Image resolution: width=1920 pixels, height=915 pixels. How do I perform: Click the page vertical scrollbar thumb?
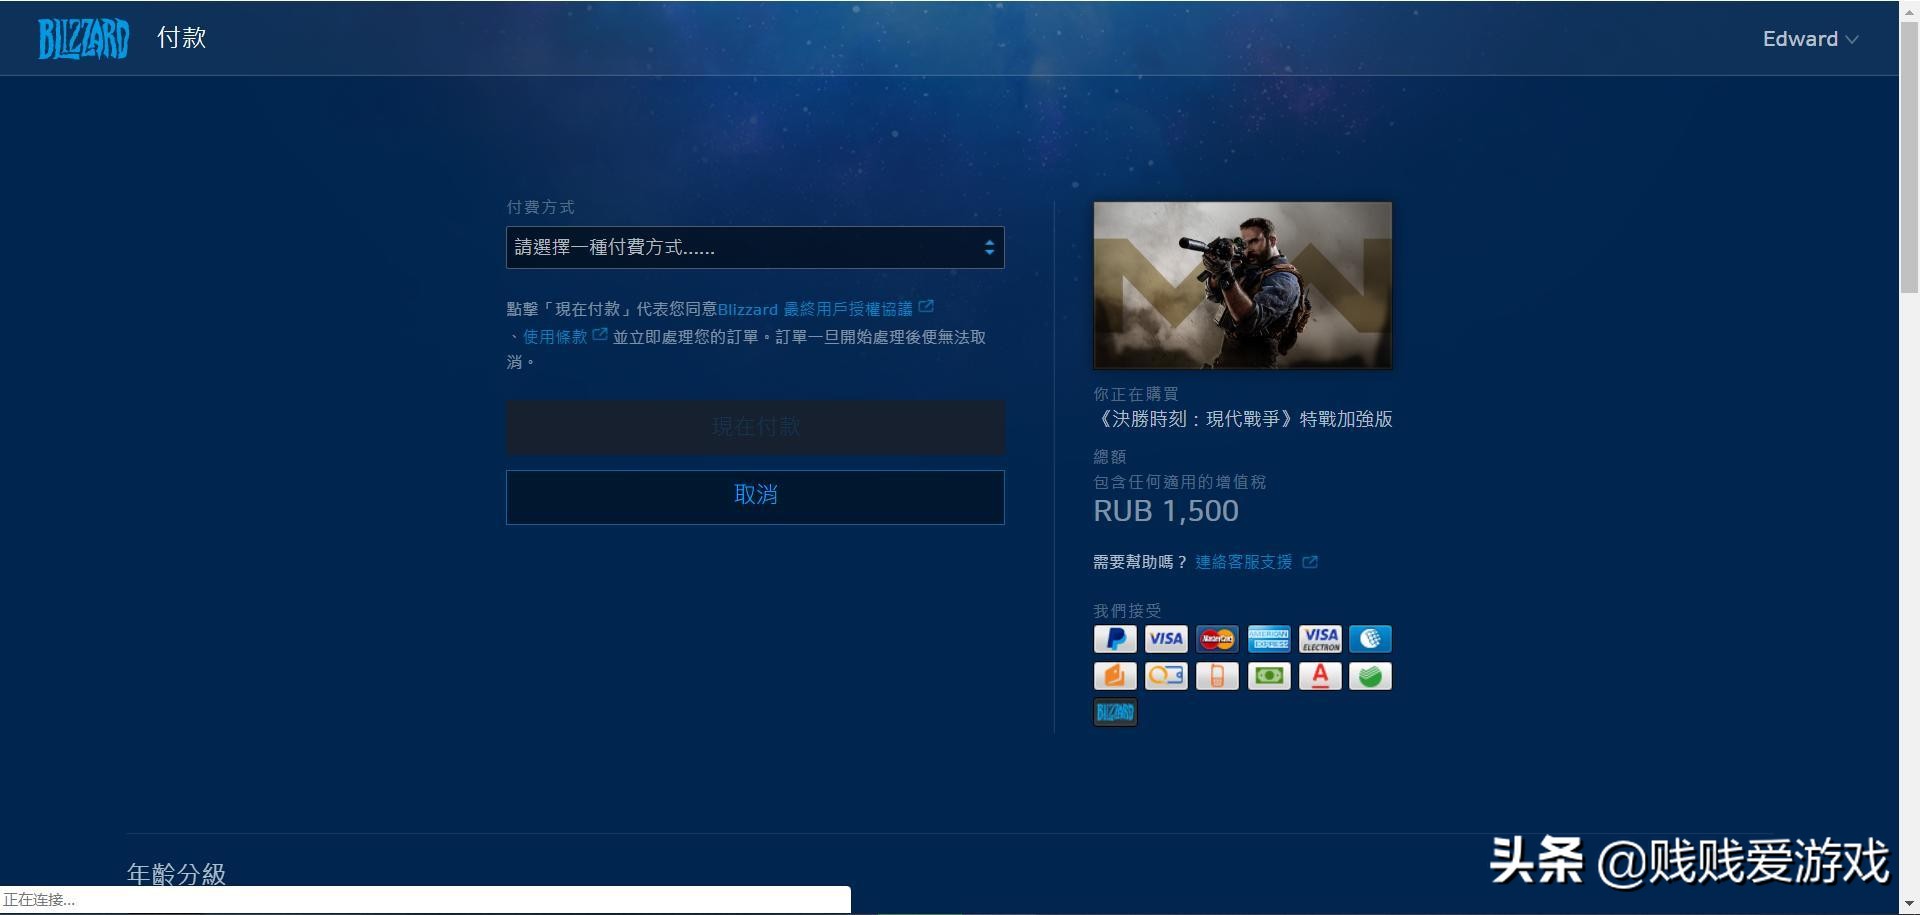[1909, 155]
